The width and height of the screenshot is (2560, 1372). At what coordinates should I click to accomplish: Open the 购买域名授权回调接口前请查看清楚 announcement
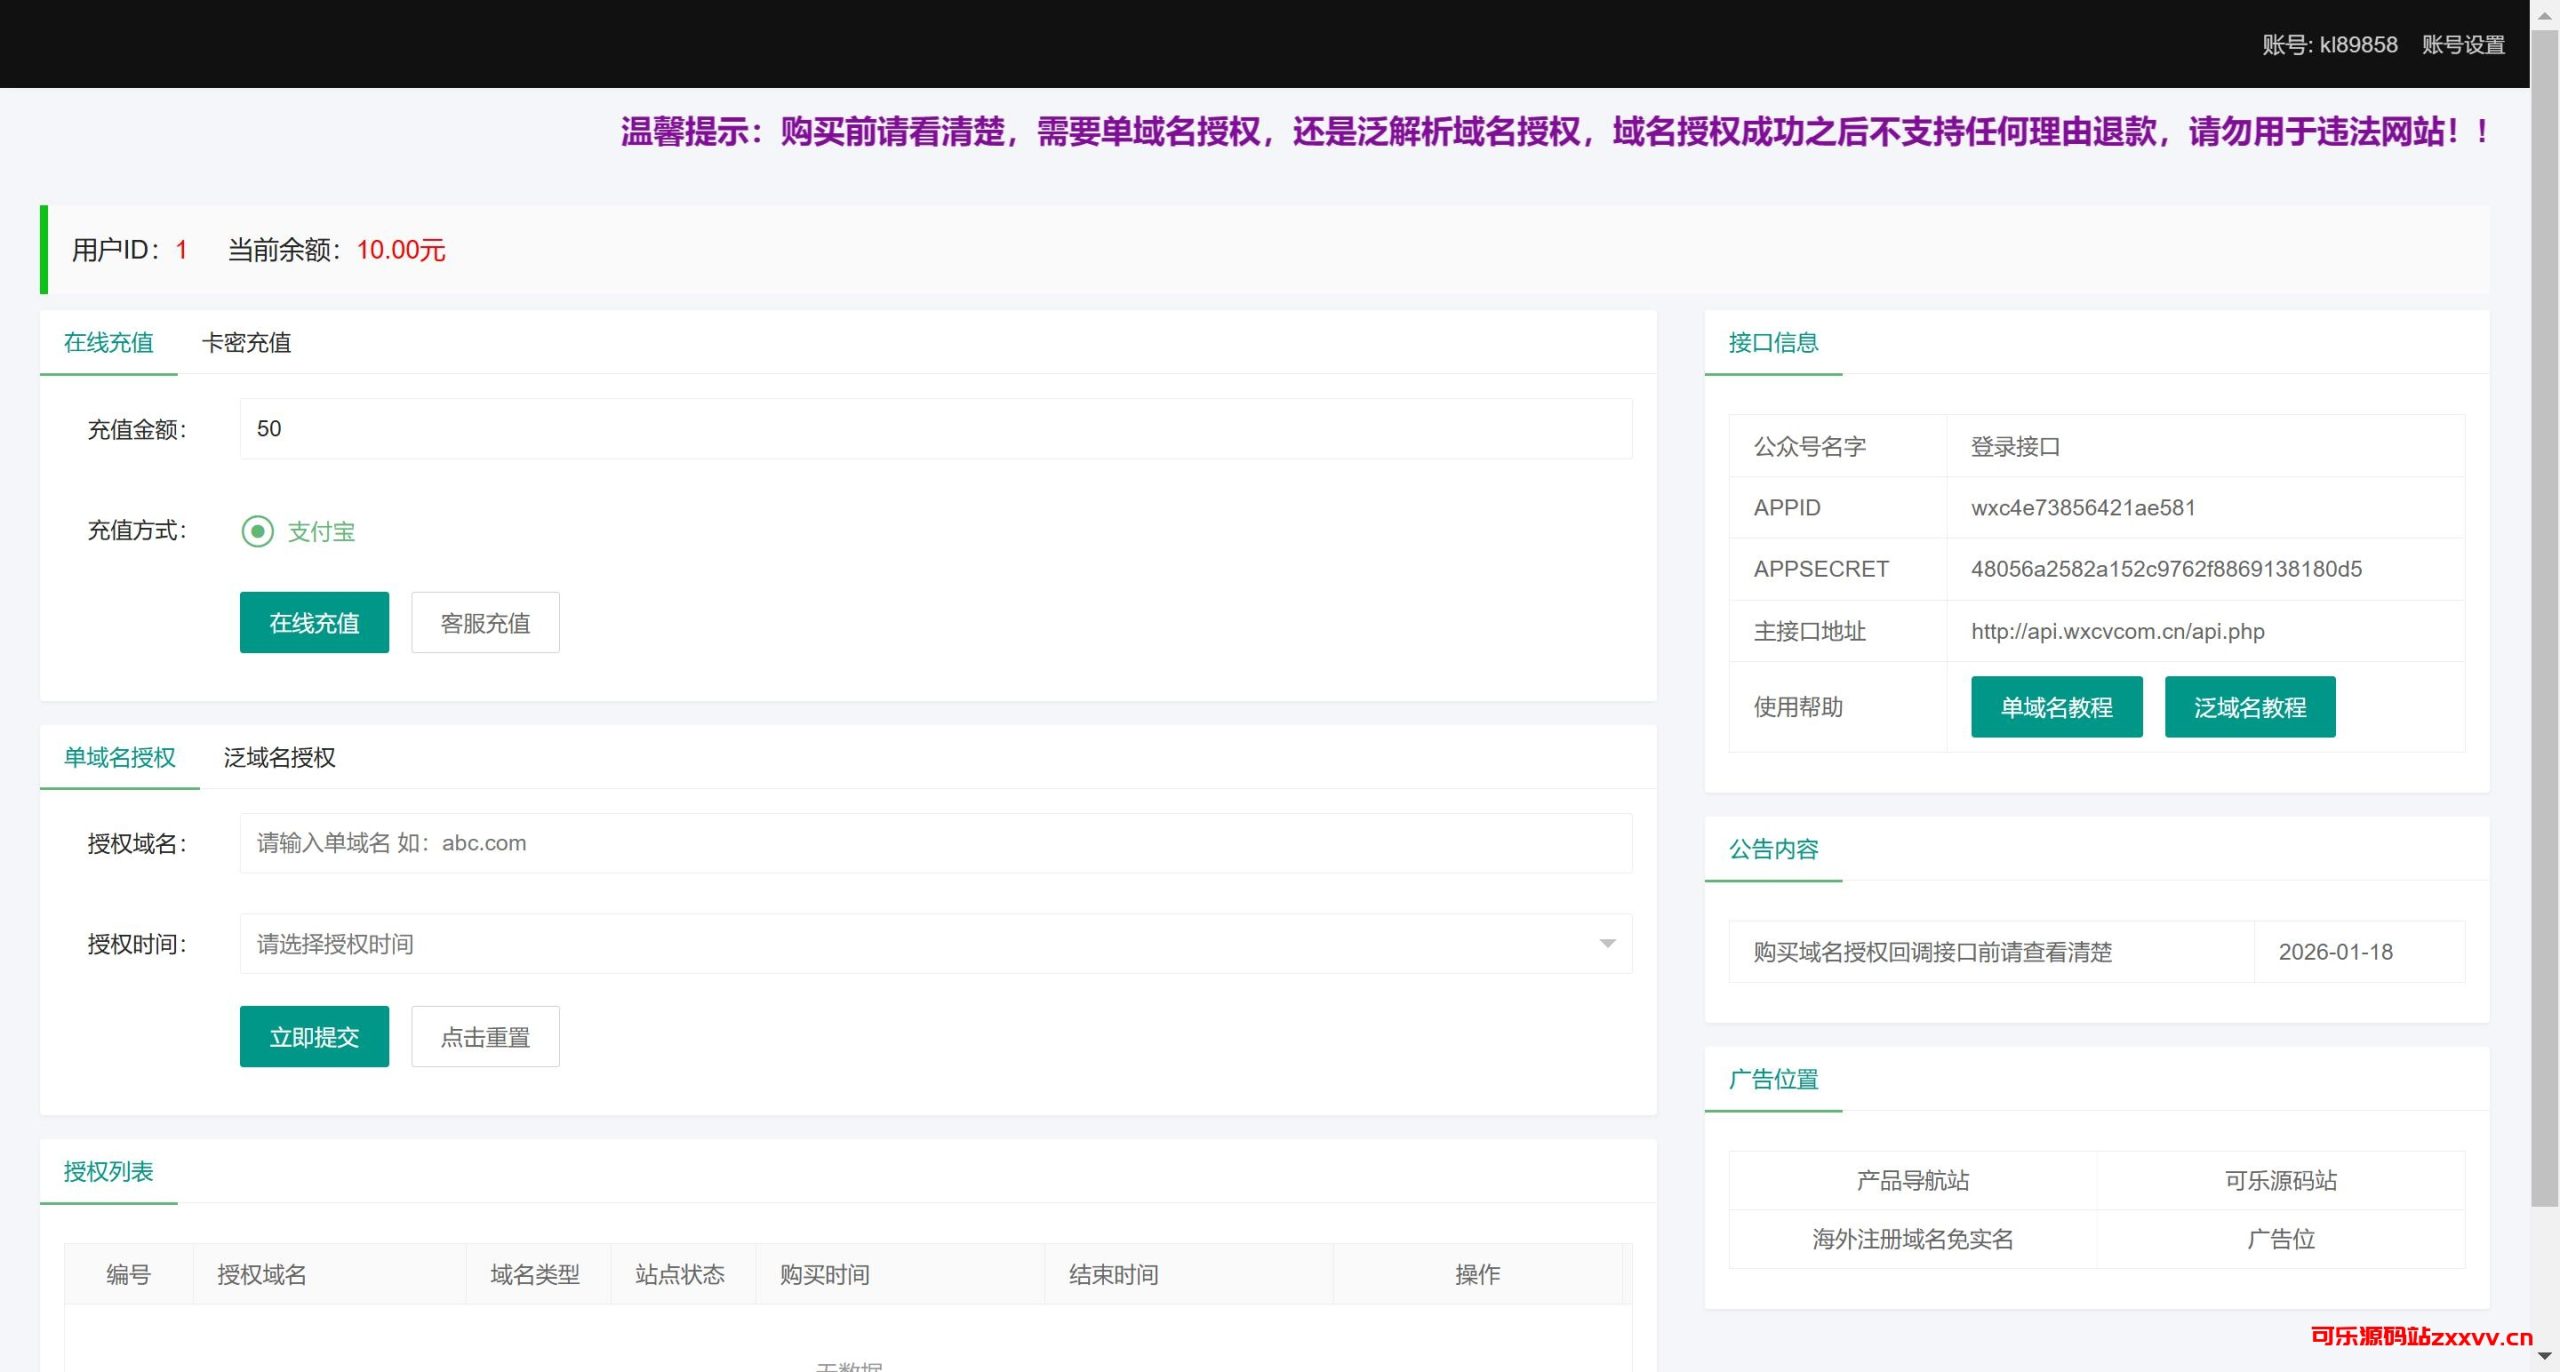[1932, 952]
